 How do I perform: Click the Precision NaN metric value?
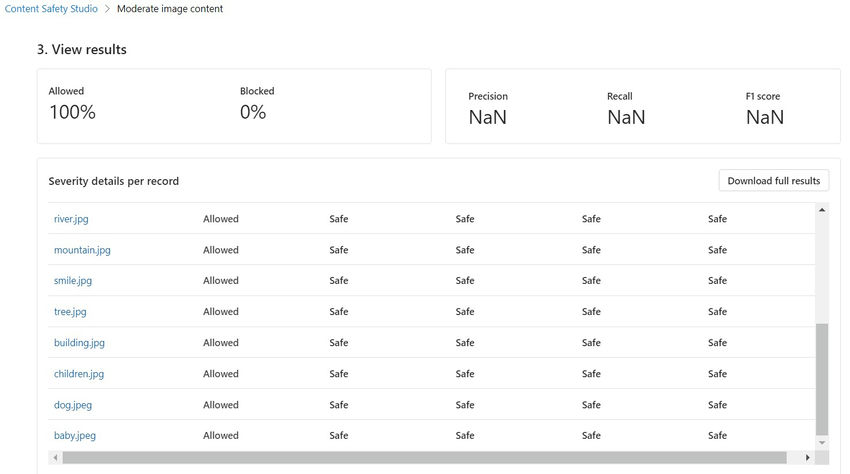click(x=487, y=117)
